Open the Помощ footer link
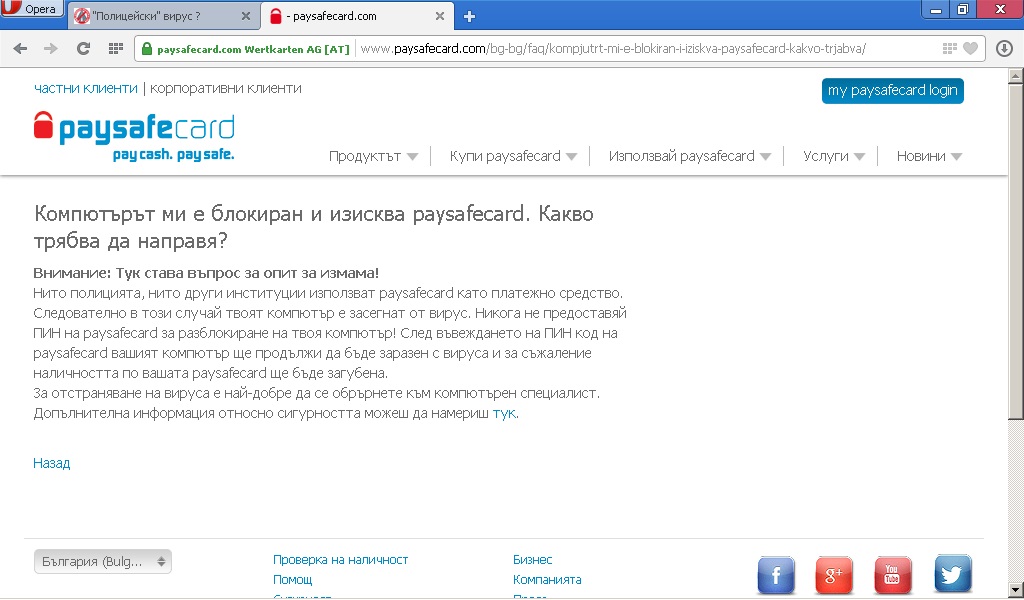The height and width of the screenshot is (600, 1024). pyautogui.click(x=293, y=579)
